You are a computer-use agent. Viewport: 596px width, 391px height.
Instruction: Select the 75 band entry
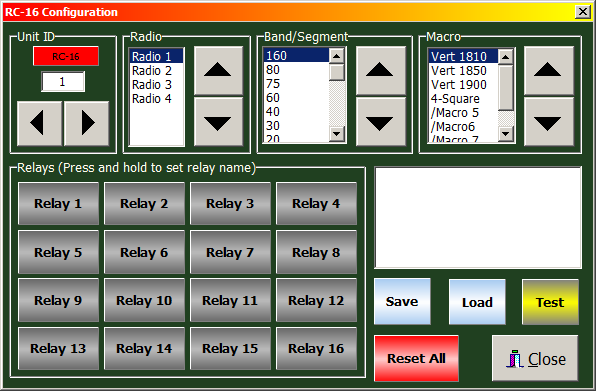[x=296, y=84]
